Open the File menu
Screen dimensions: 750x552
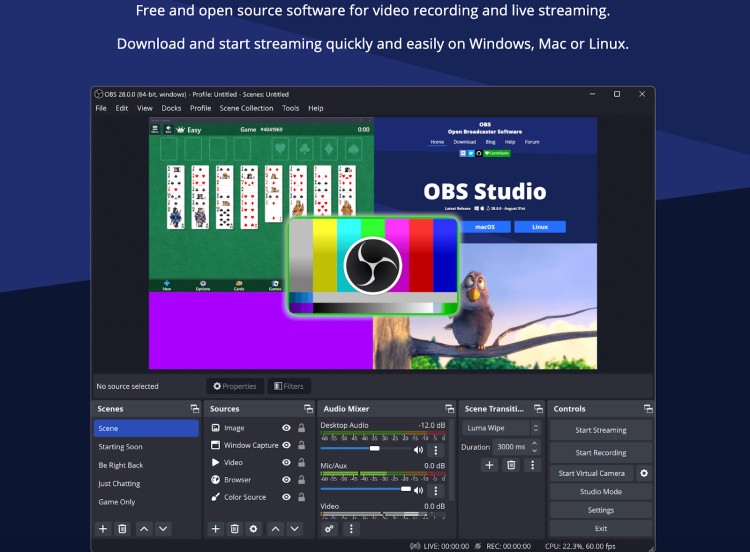(101, 108)
